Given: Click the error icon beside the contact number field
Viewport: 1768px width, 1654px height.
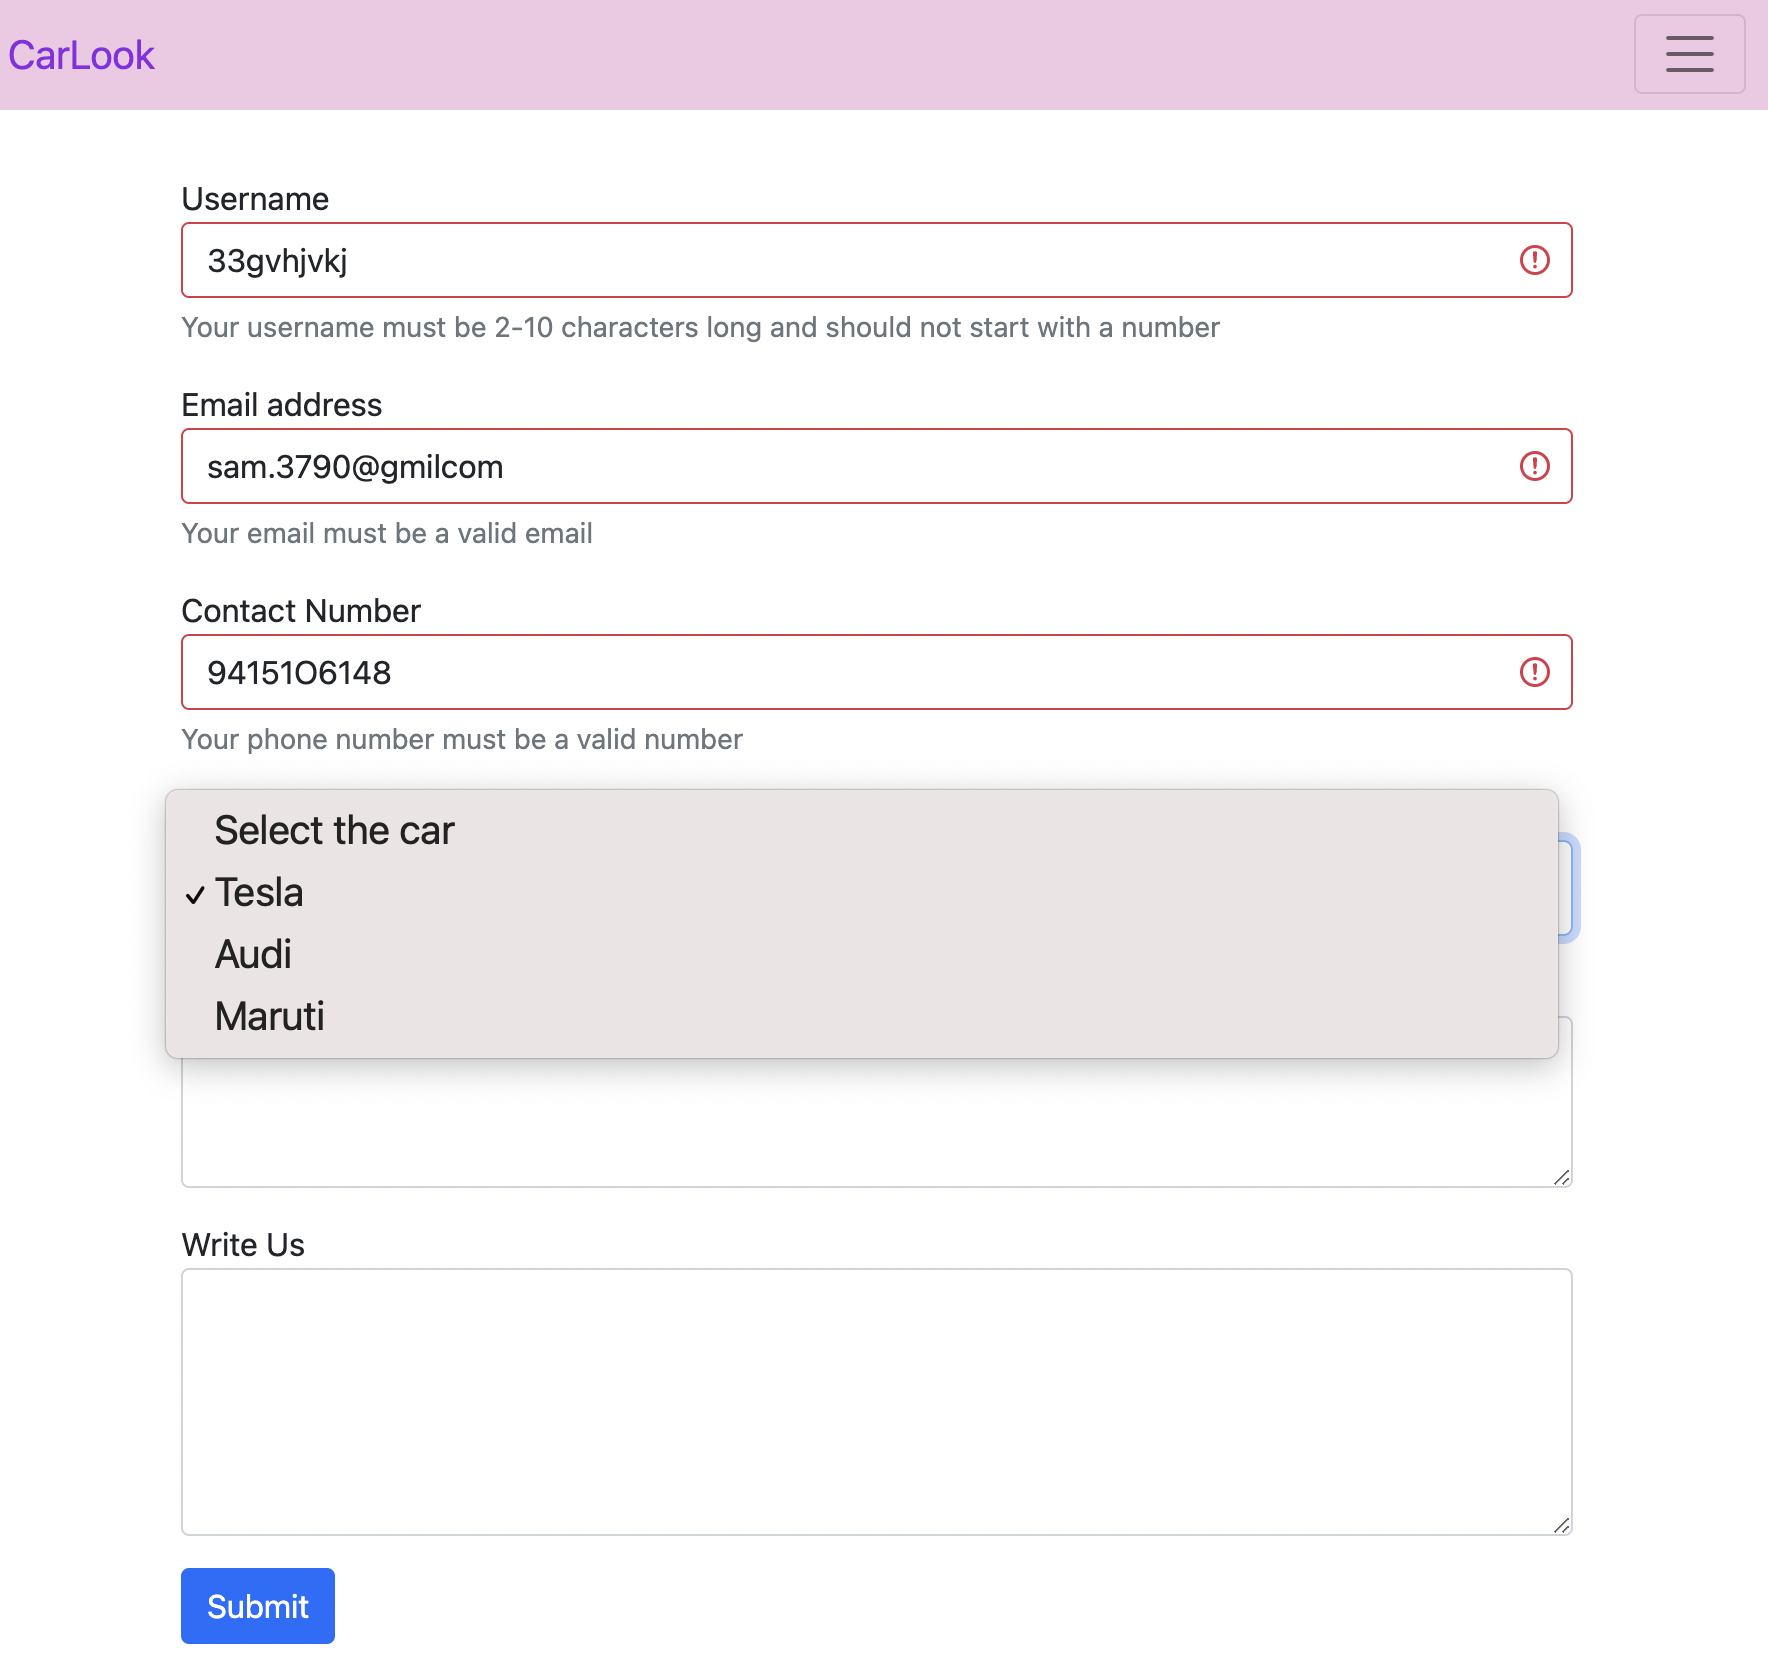Looking at the screenshot, I should coord(1535,672).
